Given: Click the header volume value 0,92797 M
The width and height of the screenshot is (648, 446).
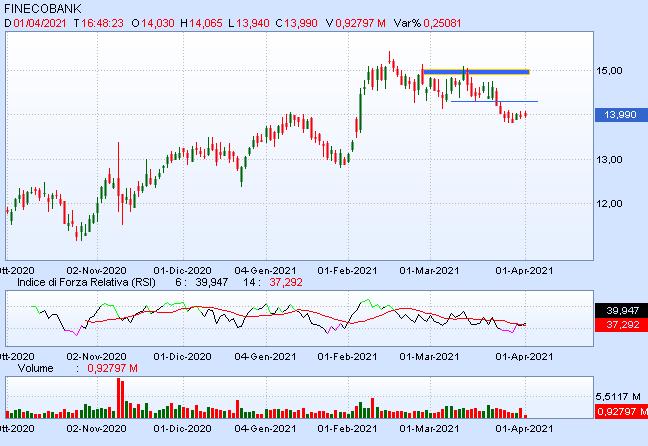Looking at the screenshot, I should pos(360,23).
